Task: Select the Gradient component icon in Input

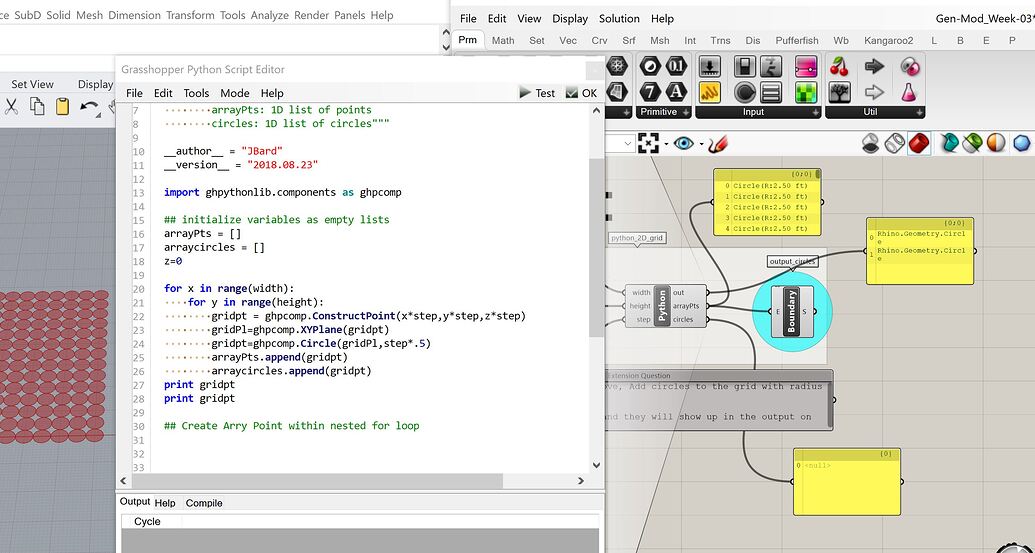Action: point(806,67)
